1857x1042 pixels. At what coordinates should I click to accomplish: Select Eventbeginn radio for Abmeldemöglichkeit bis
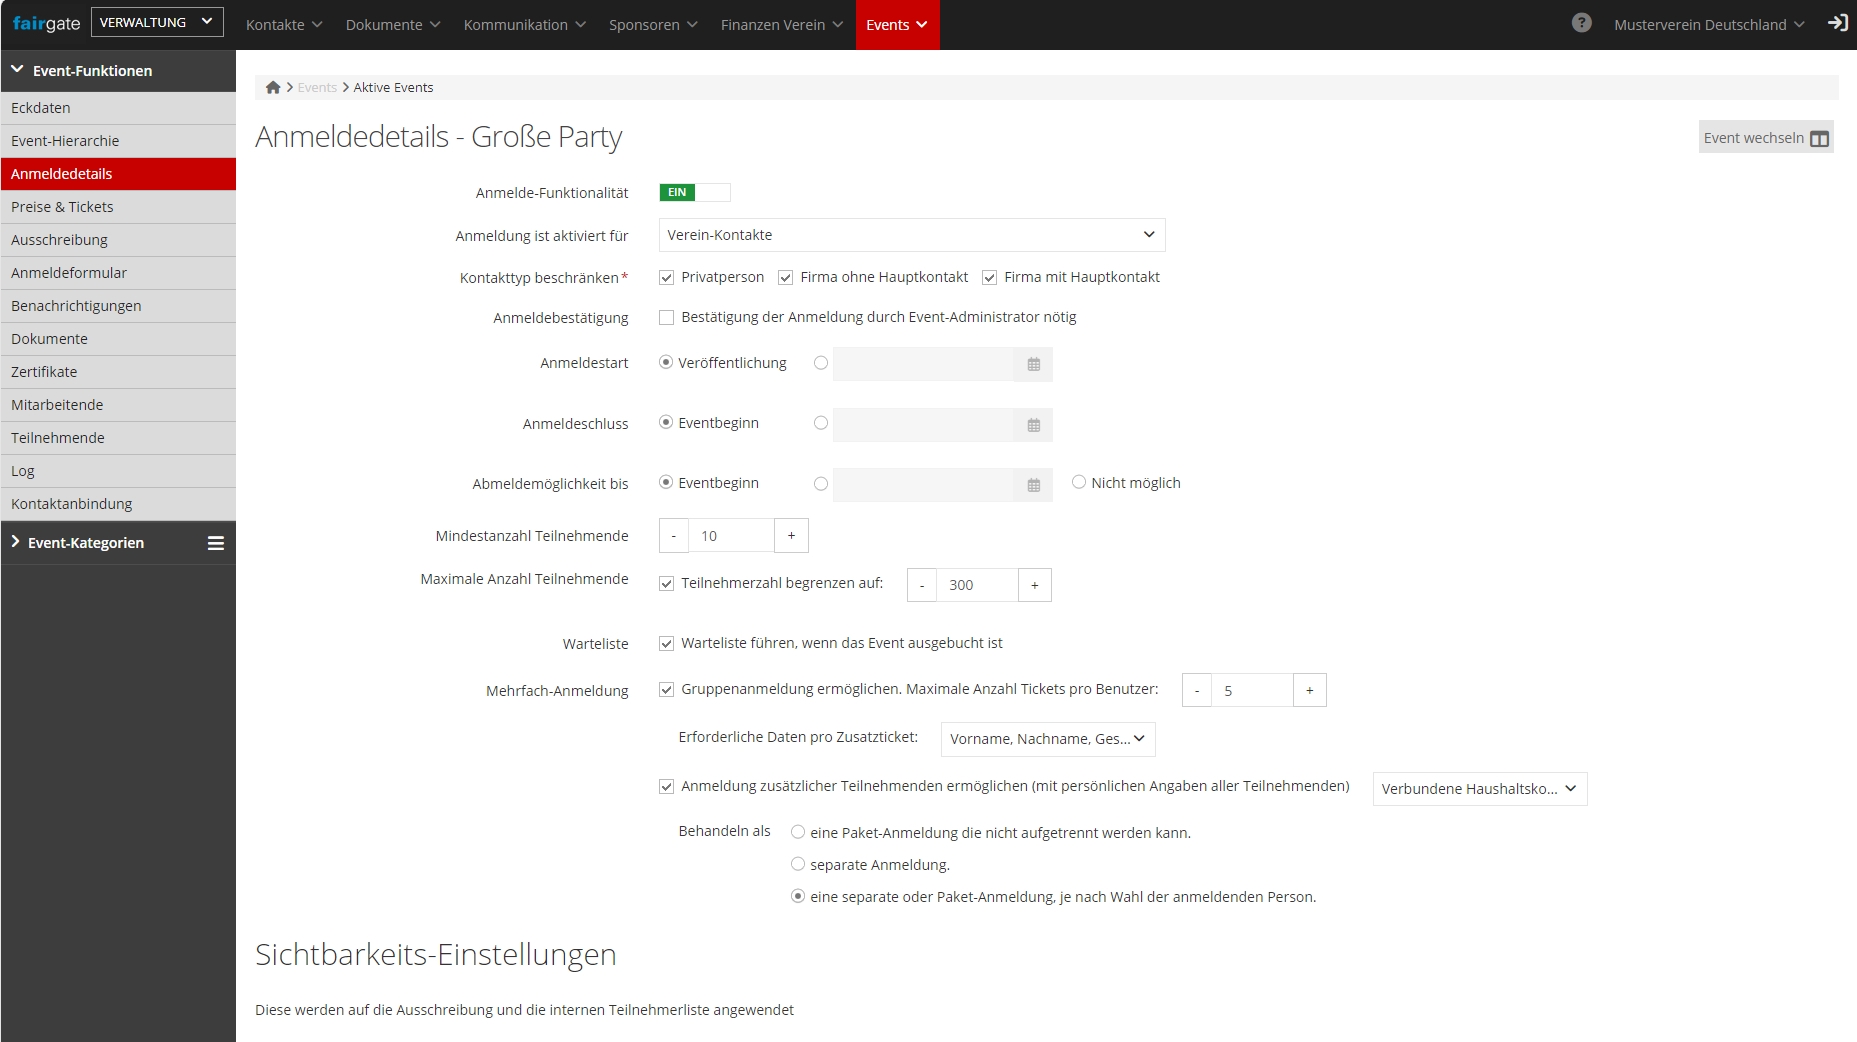666,482
